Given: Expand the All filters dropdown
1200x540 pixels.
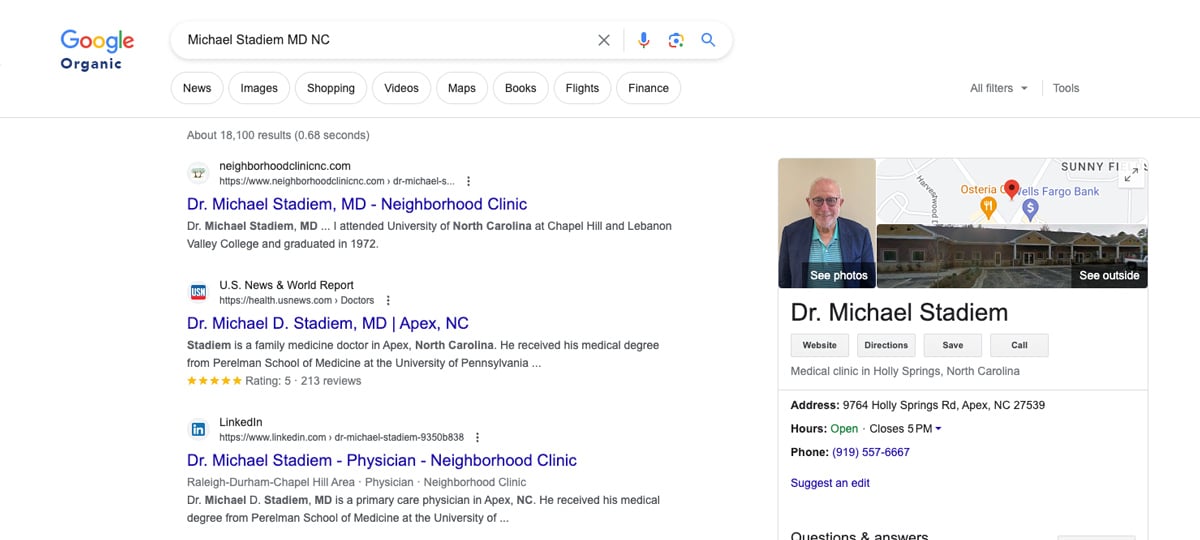Looking at the screenshot, I should click(998, 88).
